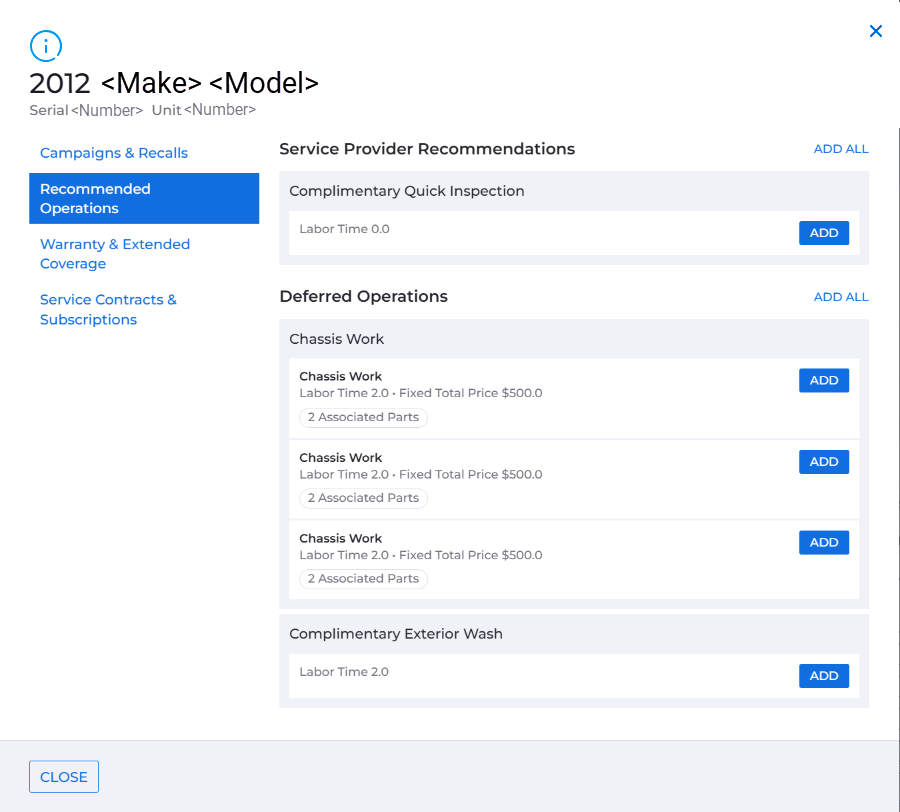The image size is (900, 812).
Task: Expand second Chassis Work 2 Associated Parts
Action: click(x=363, y=498)
